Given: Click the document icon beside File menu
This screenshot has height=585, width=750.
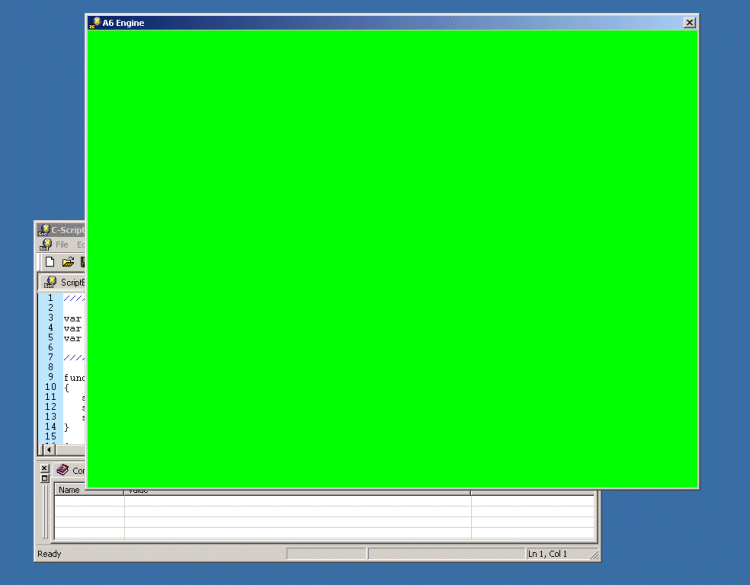Looking at the screenshot, I should pyautogui.click(x=45, y=245).
